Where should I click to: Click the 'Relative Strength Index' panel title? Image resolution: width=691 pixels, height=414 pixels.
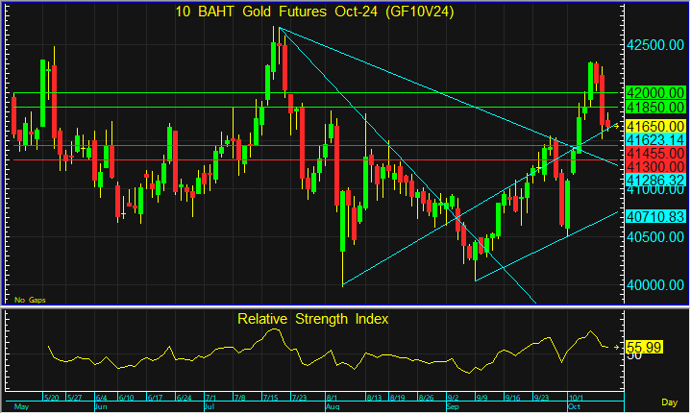313,319
